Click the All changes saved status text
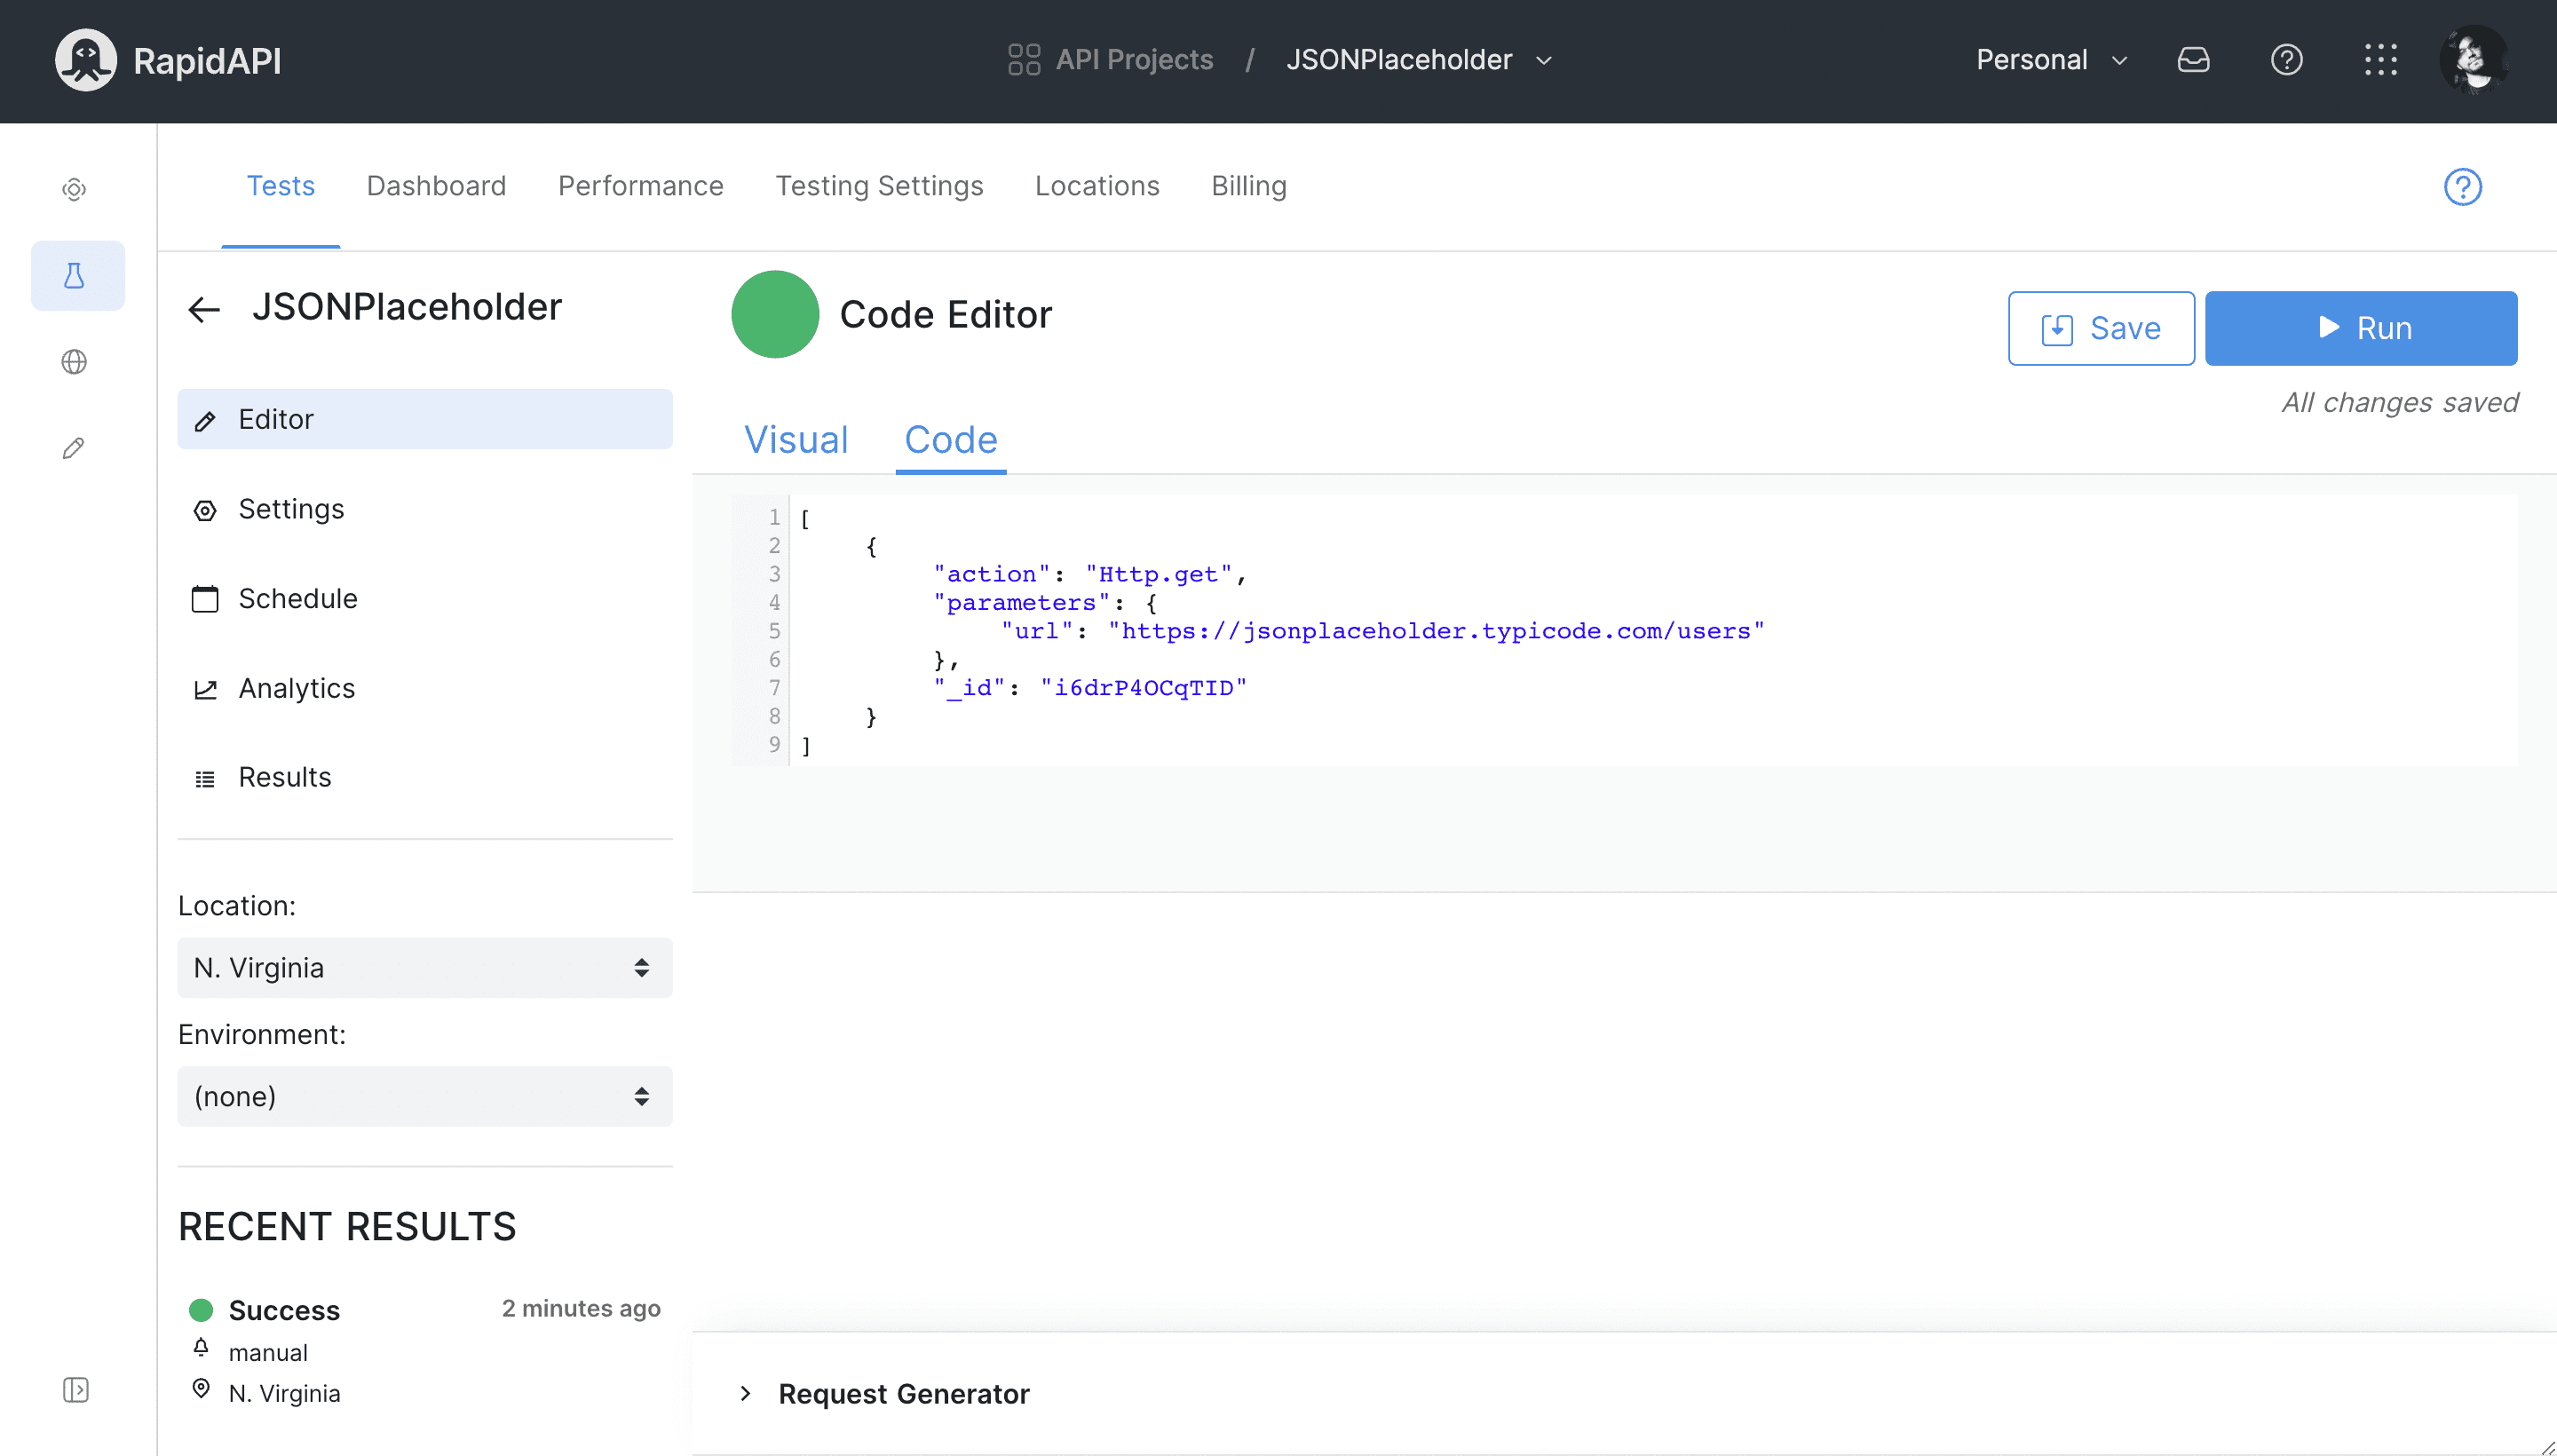Image resolution: width=2557 pixels, height=1456 pixels. [2399, 402]
